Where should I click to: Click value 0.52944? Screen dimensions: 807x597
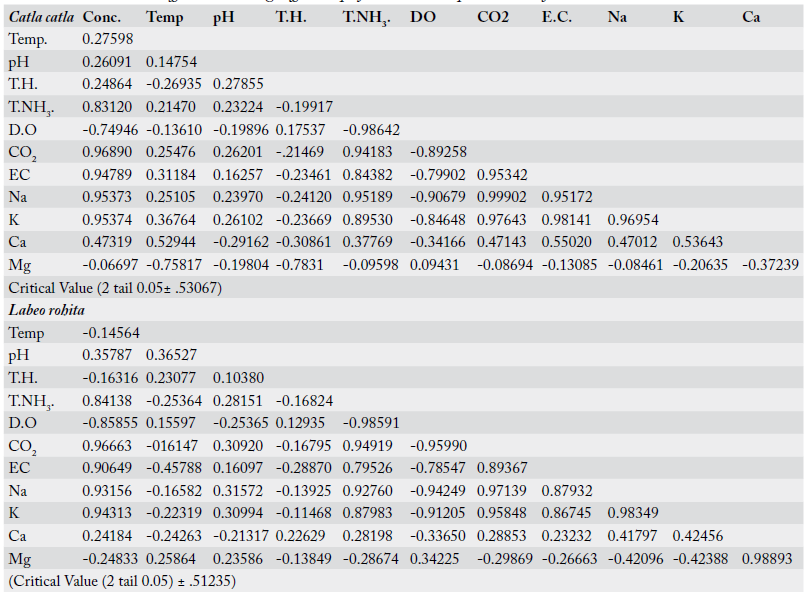[x=171, y=242]
